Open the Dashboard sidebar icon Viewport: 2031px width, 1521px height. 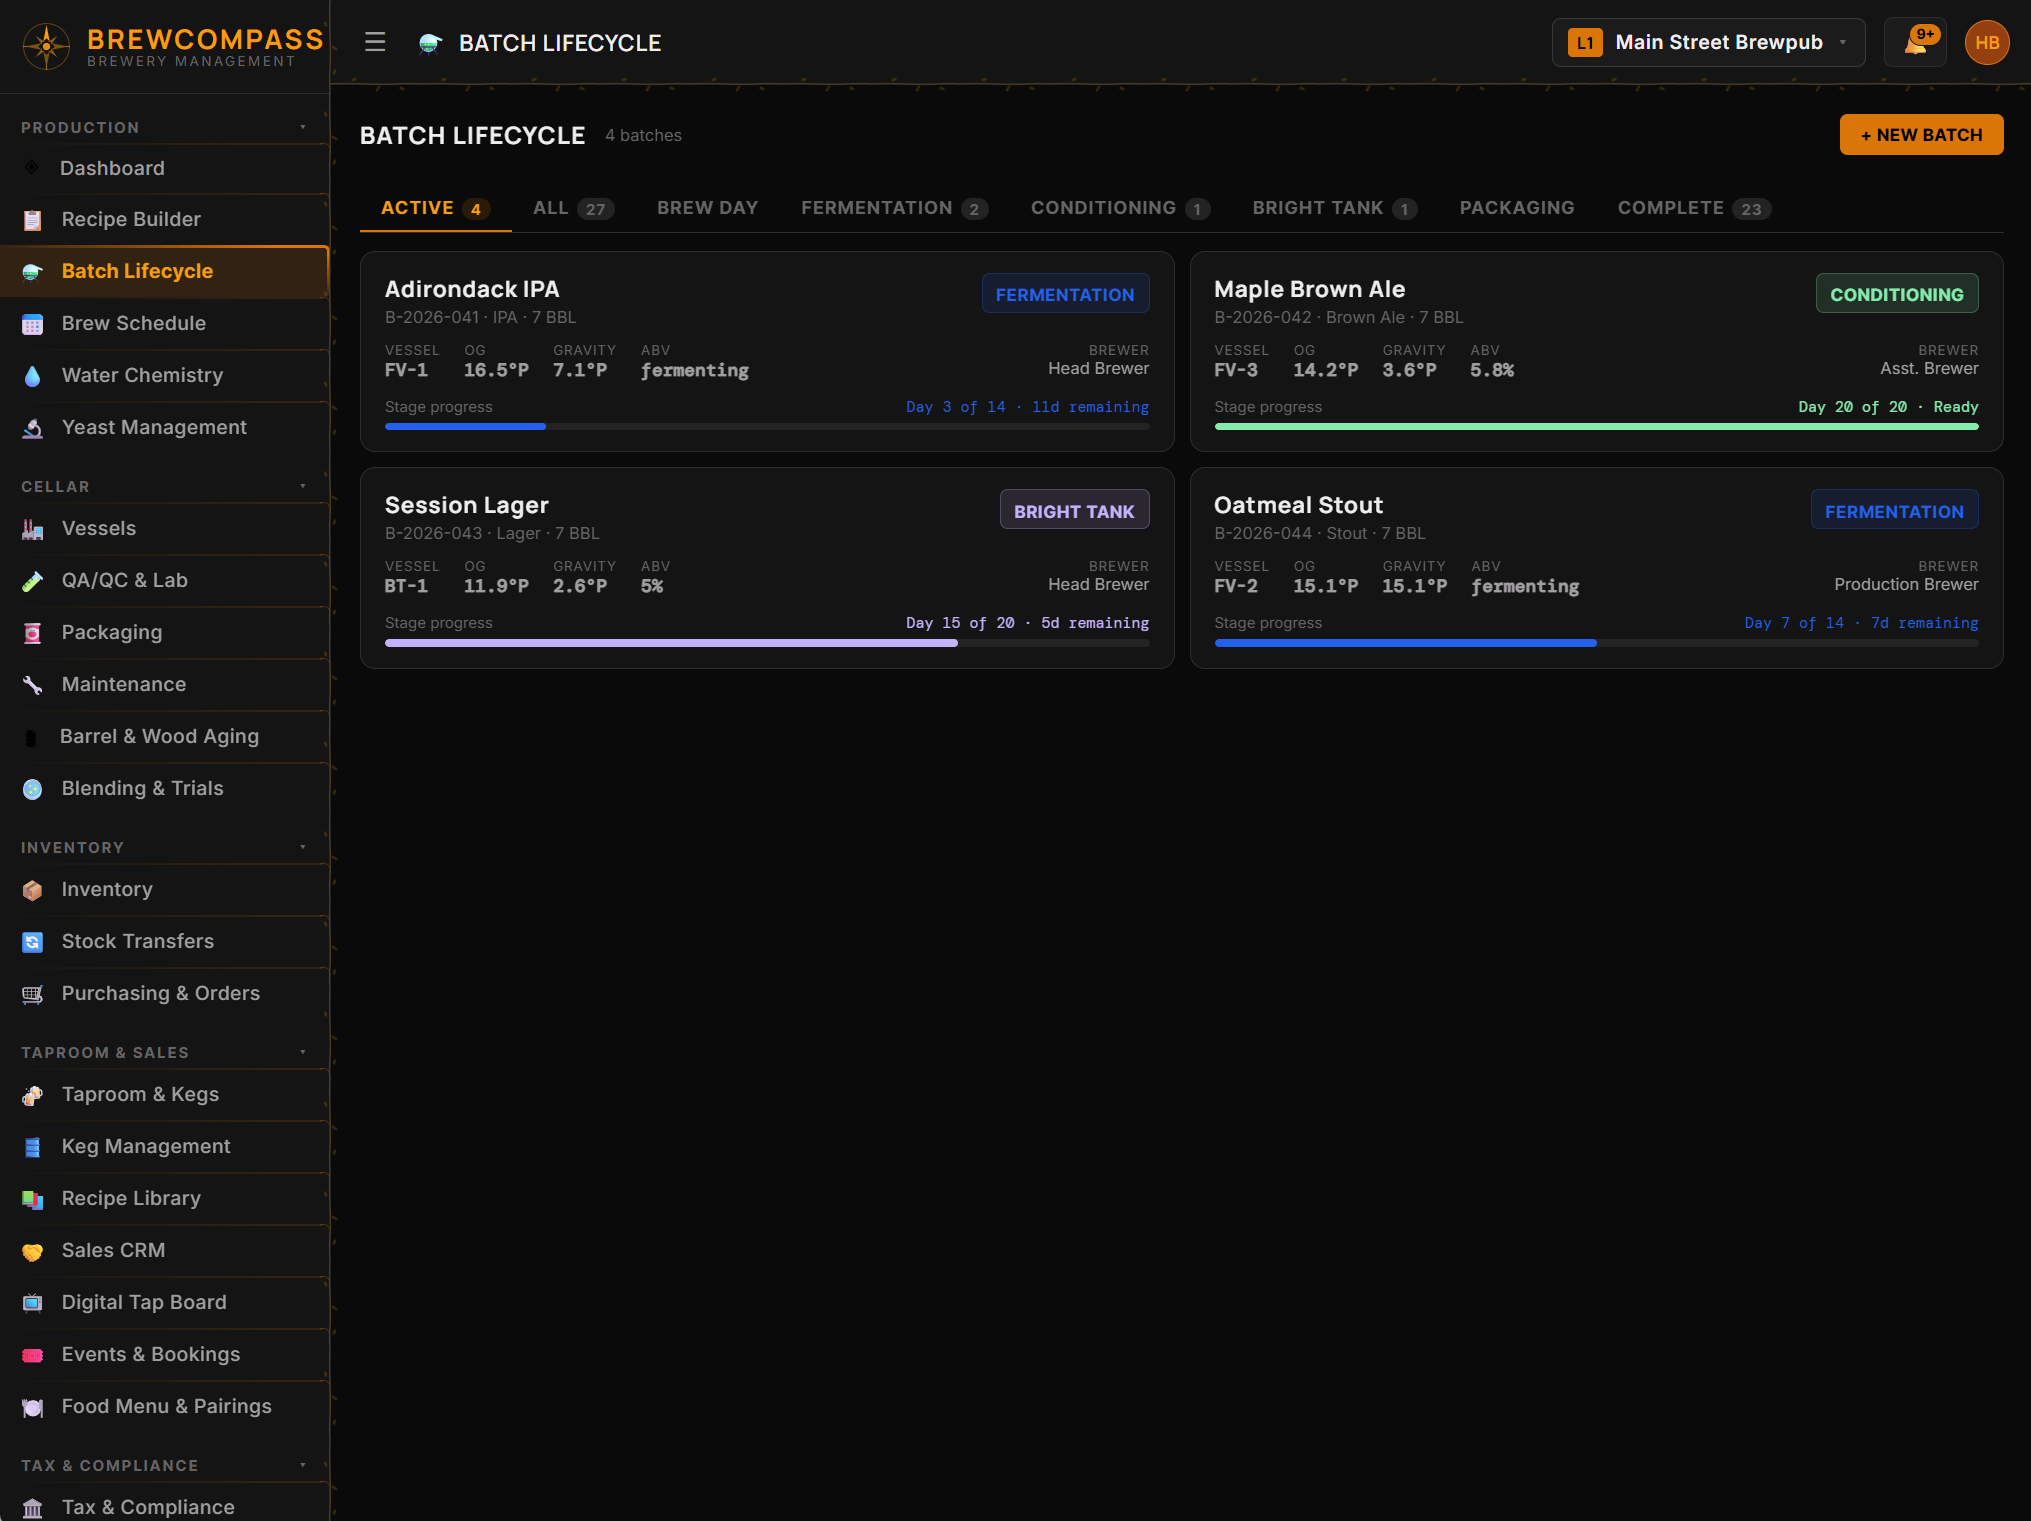click(32, 168)
